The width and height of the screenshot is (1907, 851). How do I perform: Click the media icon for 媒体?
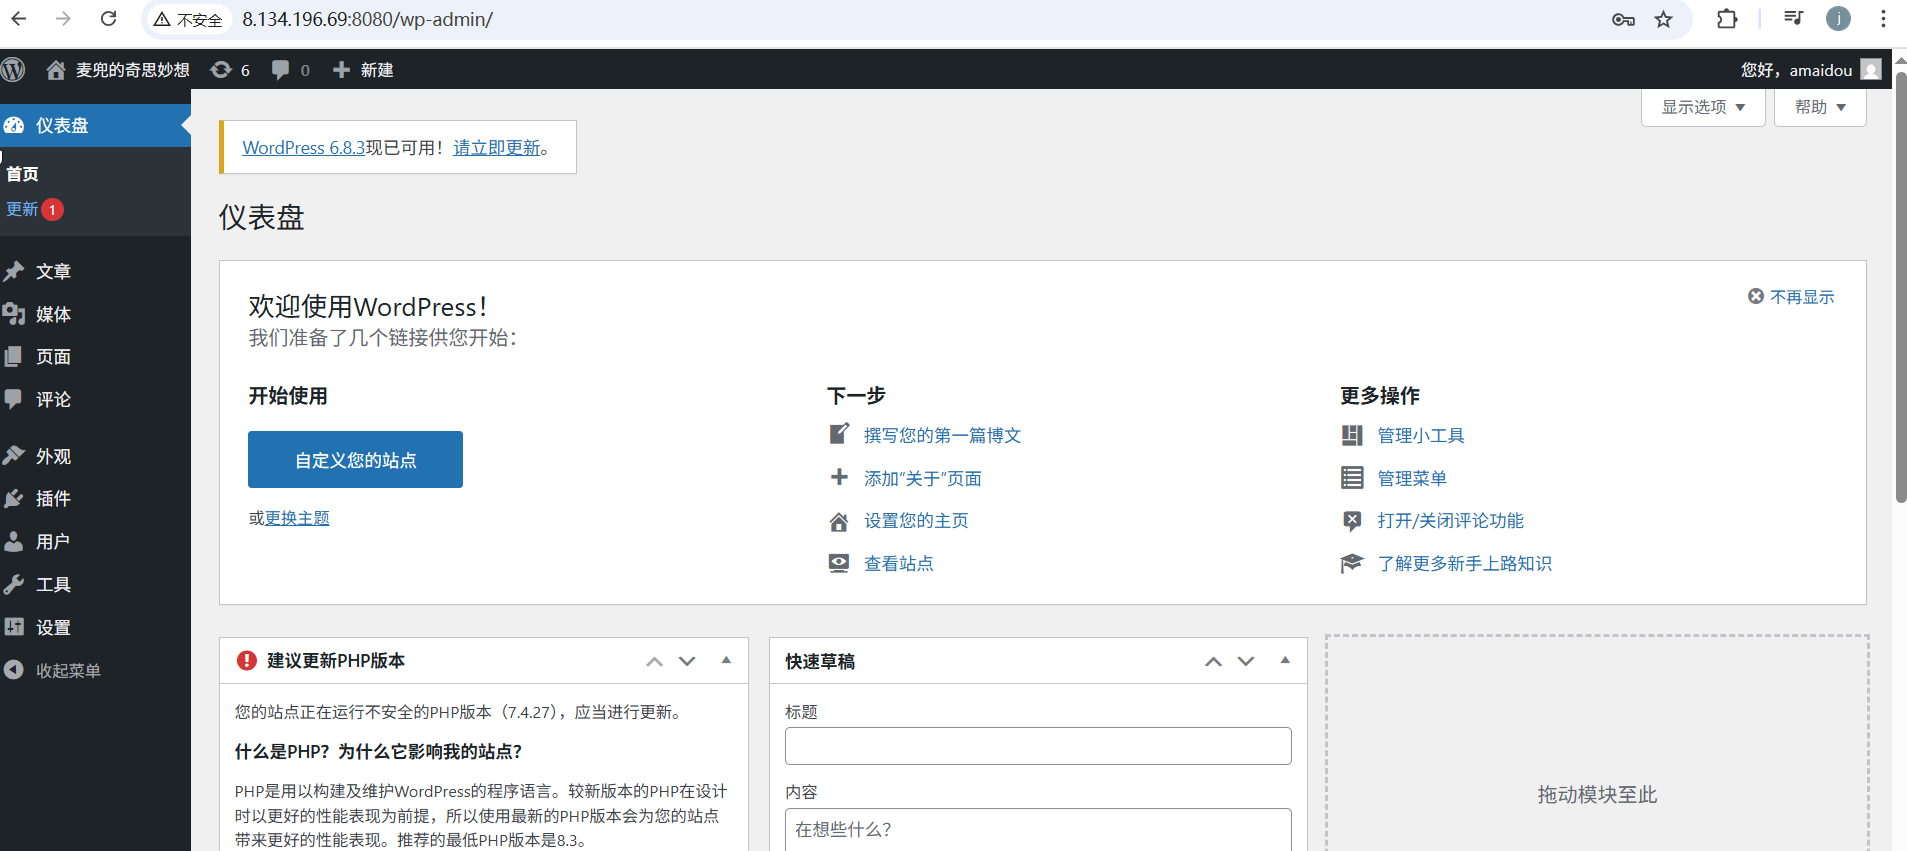click(14, 314)
